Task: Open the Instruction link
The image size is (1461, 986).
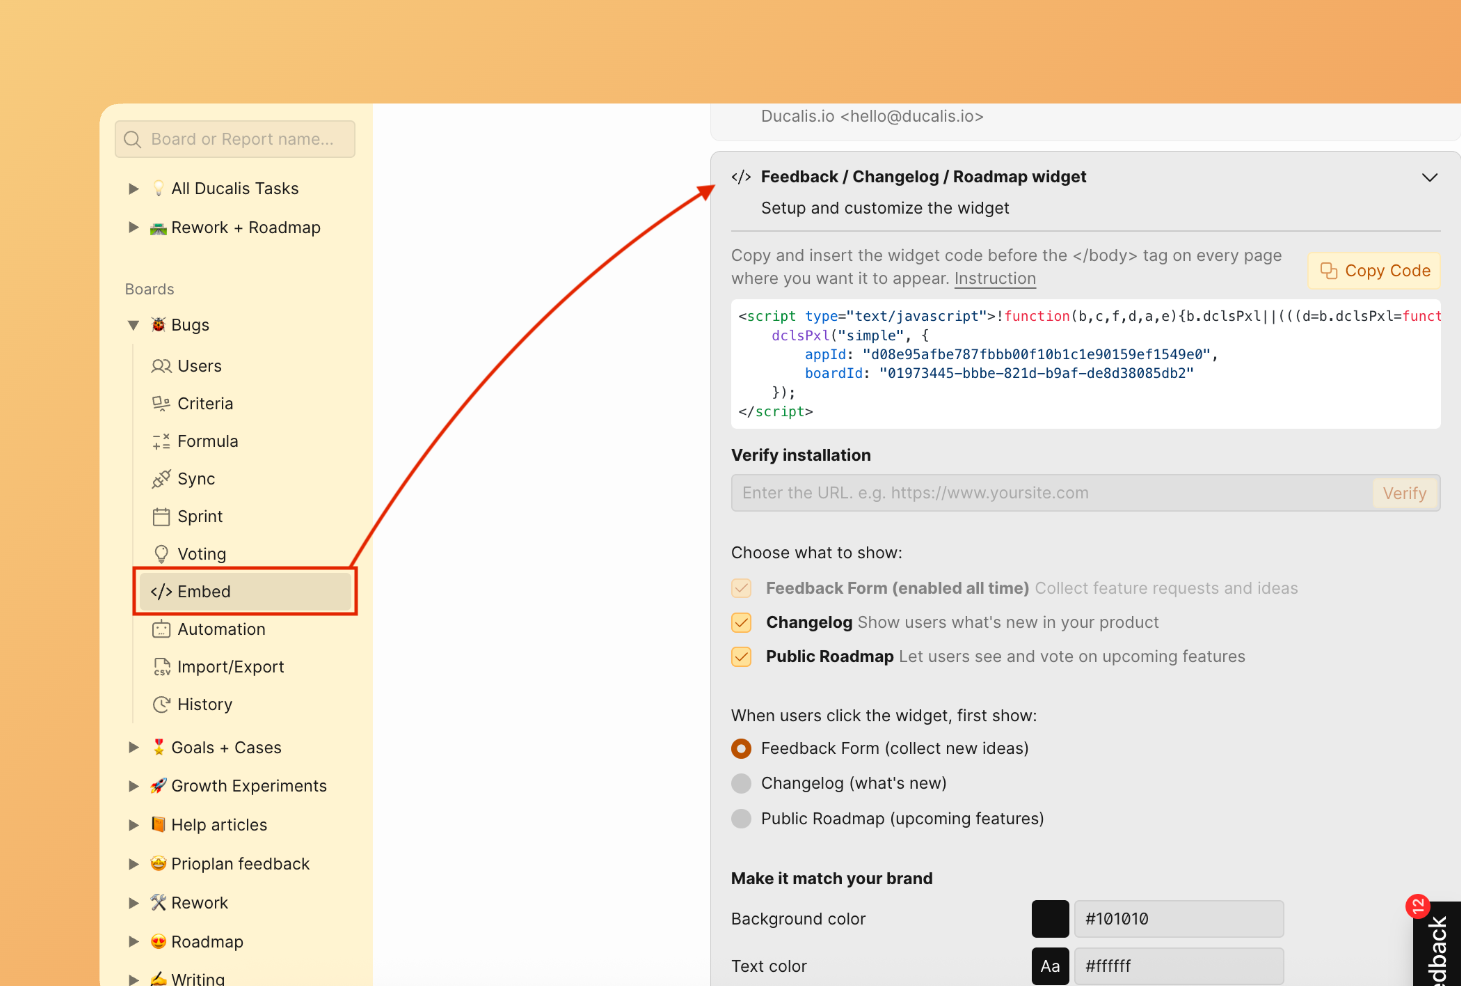Action: (994, 279)
